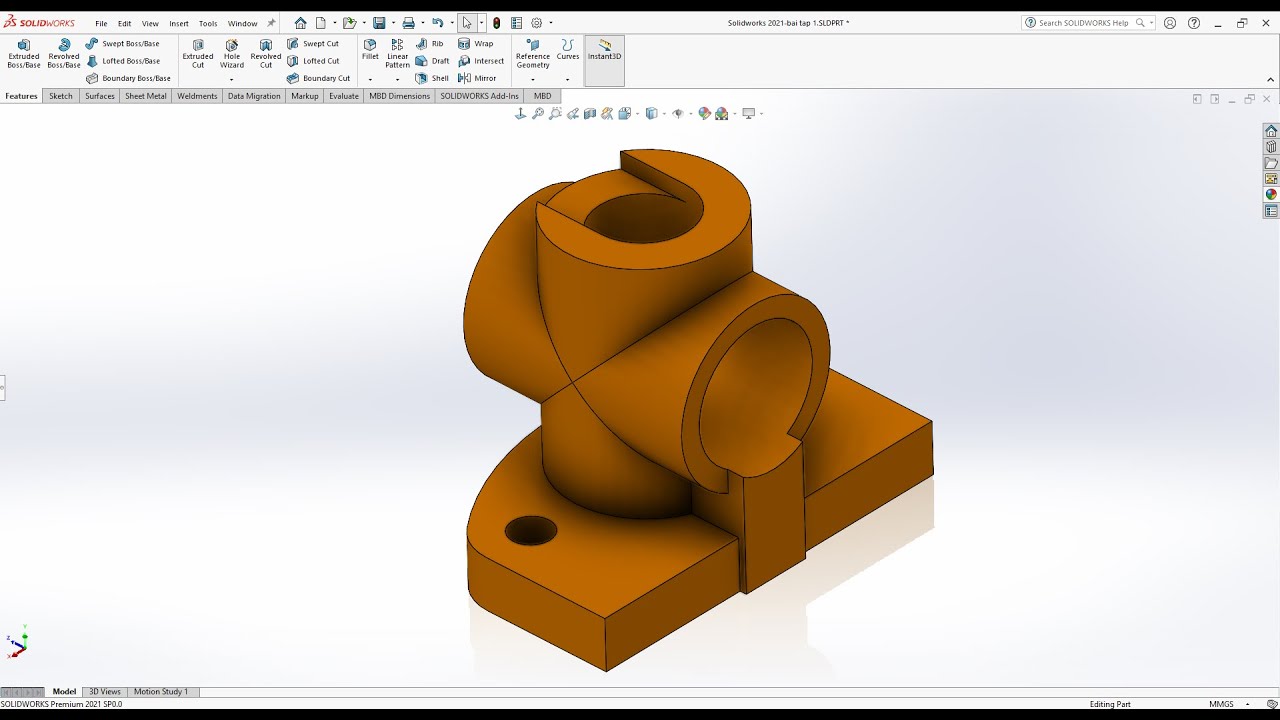Screen dimensions: 1280x720
Task: Switch to the Evaluate tab
Action: click(x=343, y=96)
